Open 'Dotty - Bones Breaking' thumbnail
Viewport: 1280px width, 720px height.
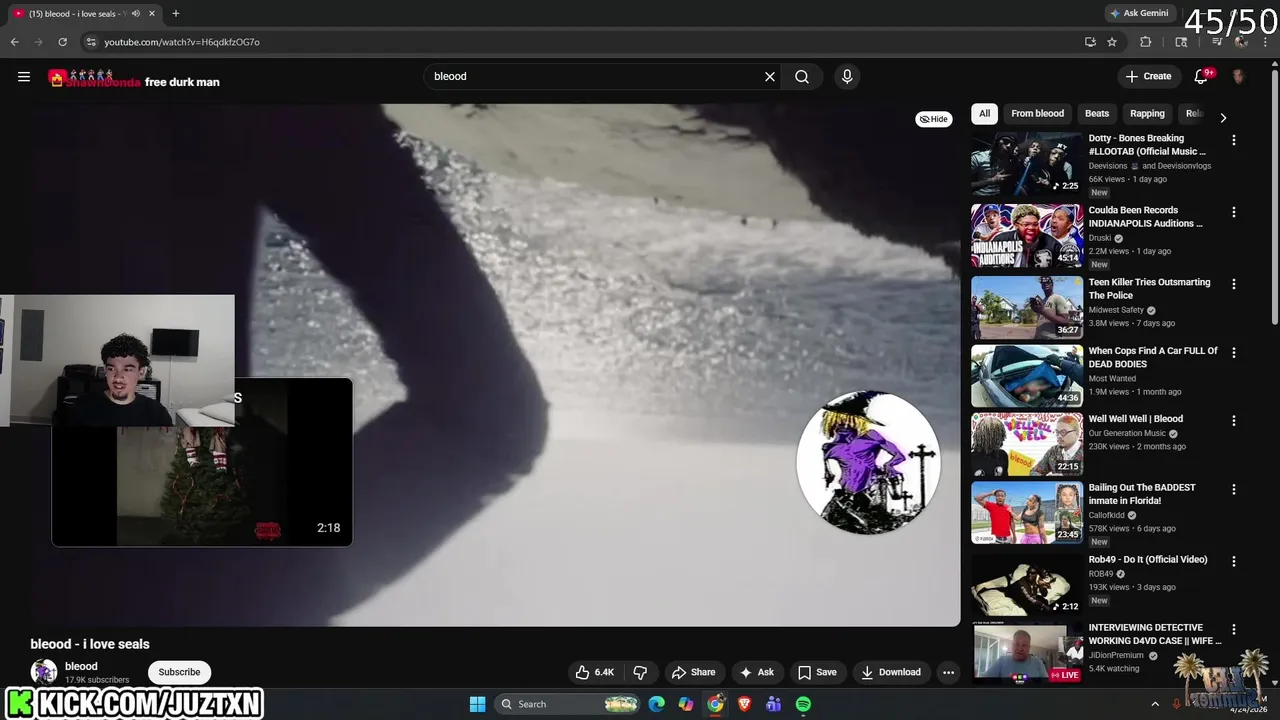1026,164
